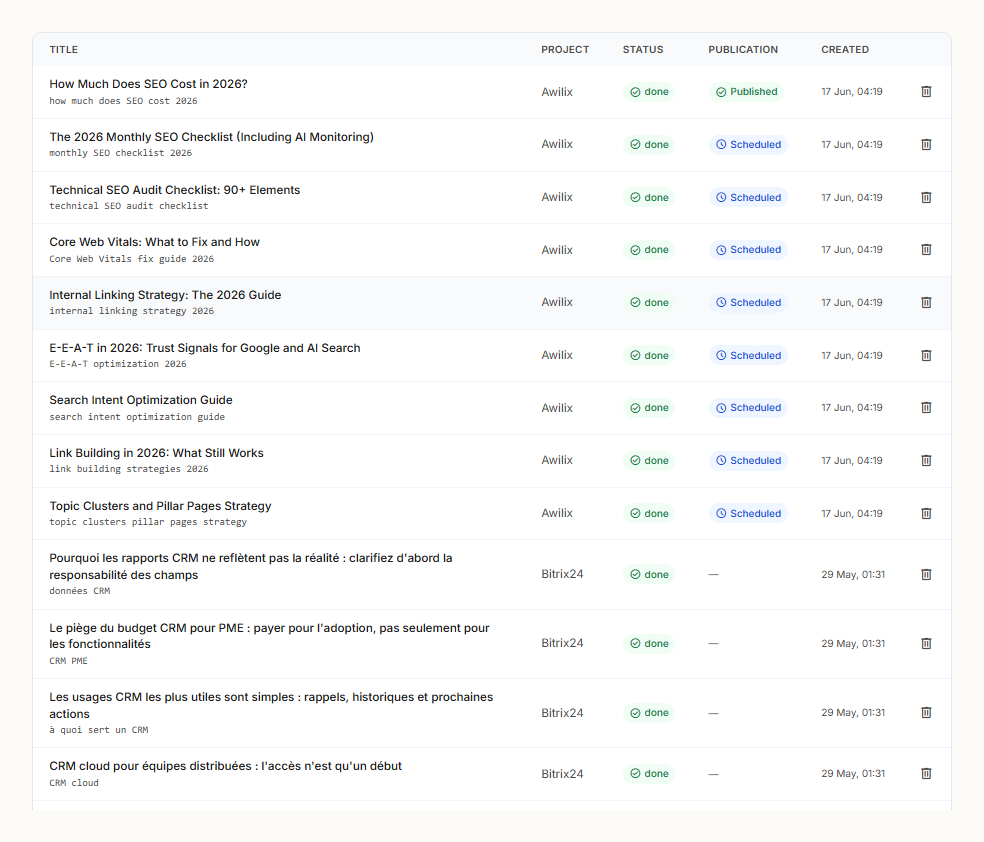Click created date of Les usages CRM row
The height and width of the screenshot is (842, 984).
point(853,713)
